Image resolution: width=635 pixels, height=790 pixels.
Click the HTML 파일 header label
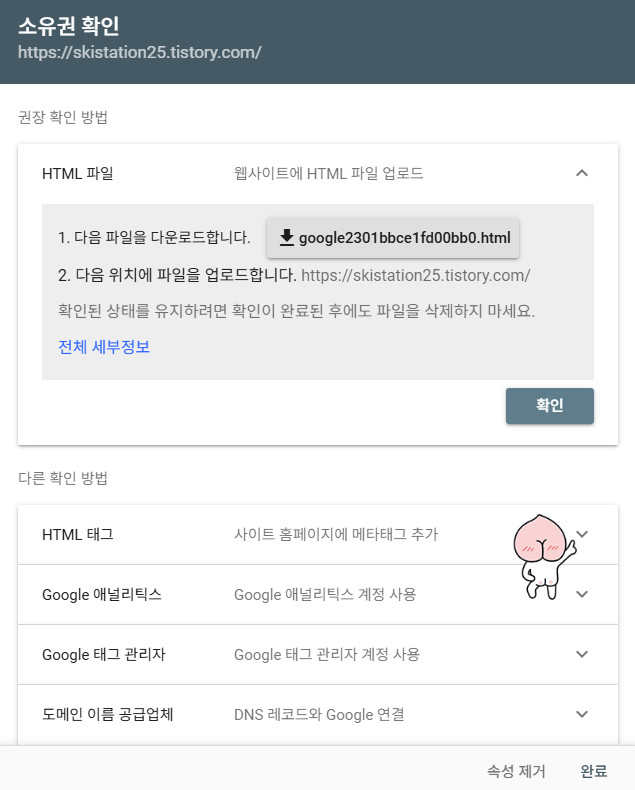tap(78, 173)
